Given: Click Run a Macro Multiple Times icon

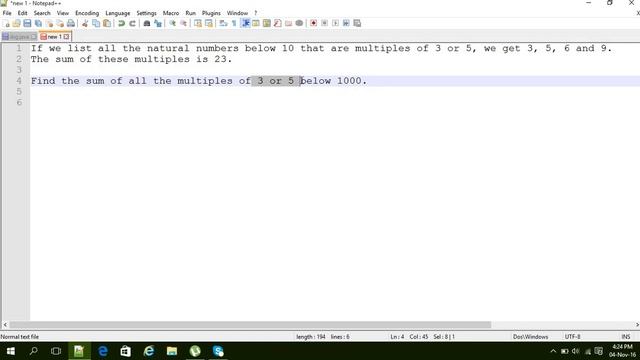Looking at the screenshot, I should (346, 23).
